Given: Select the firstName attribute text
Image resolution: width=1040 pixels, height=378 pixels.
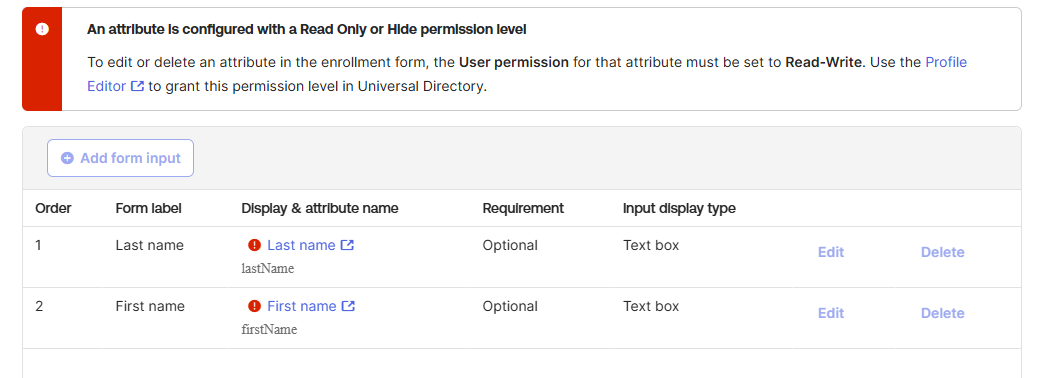Looking at the screenshot, I should tap(269, 330).
